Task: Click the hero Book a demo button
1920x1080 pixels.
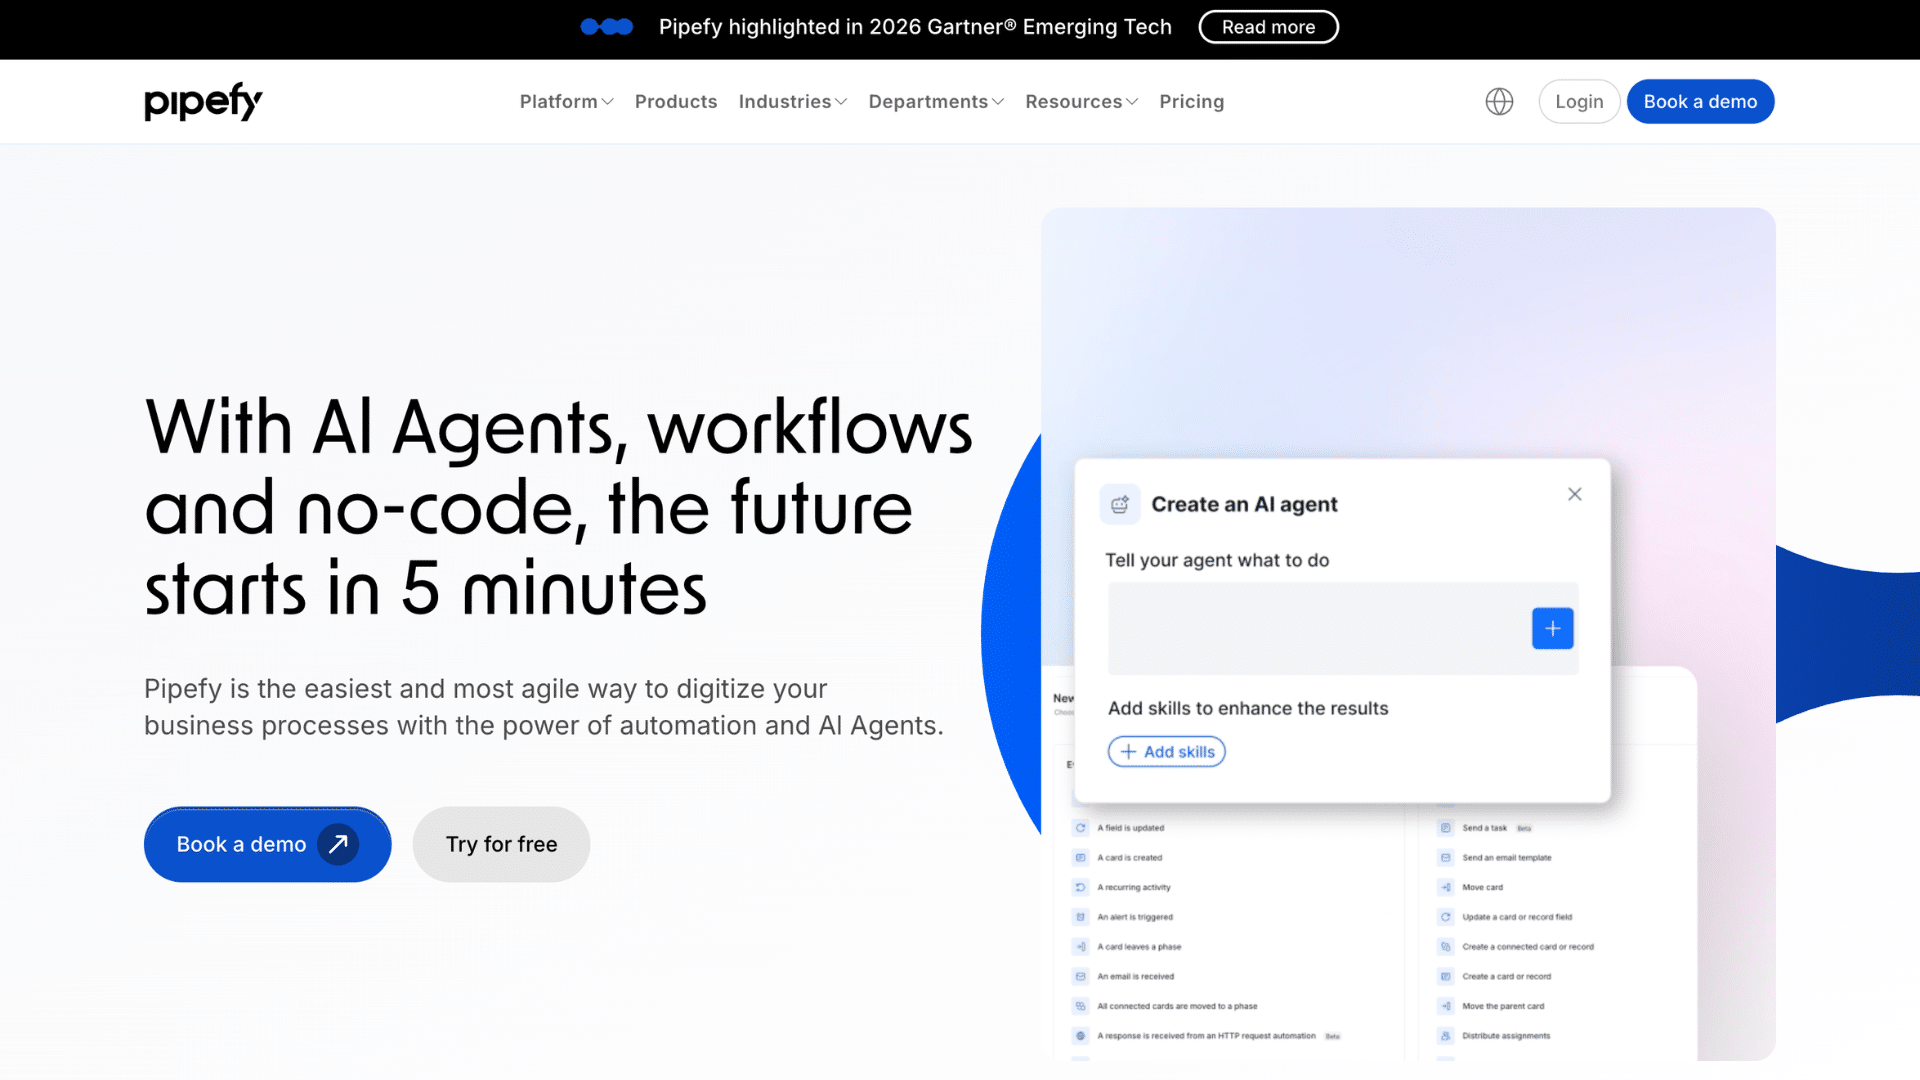Action: tap(267, 844)
